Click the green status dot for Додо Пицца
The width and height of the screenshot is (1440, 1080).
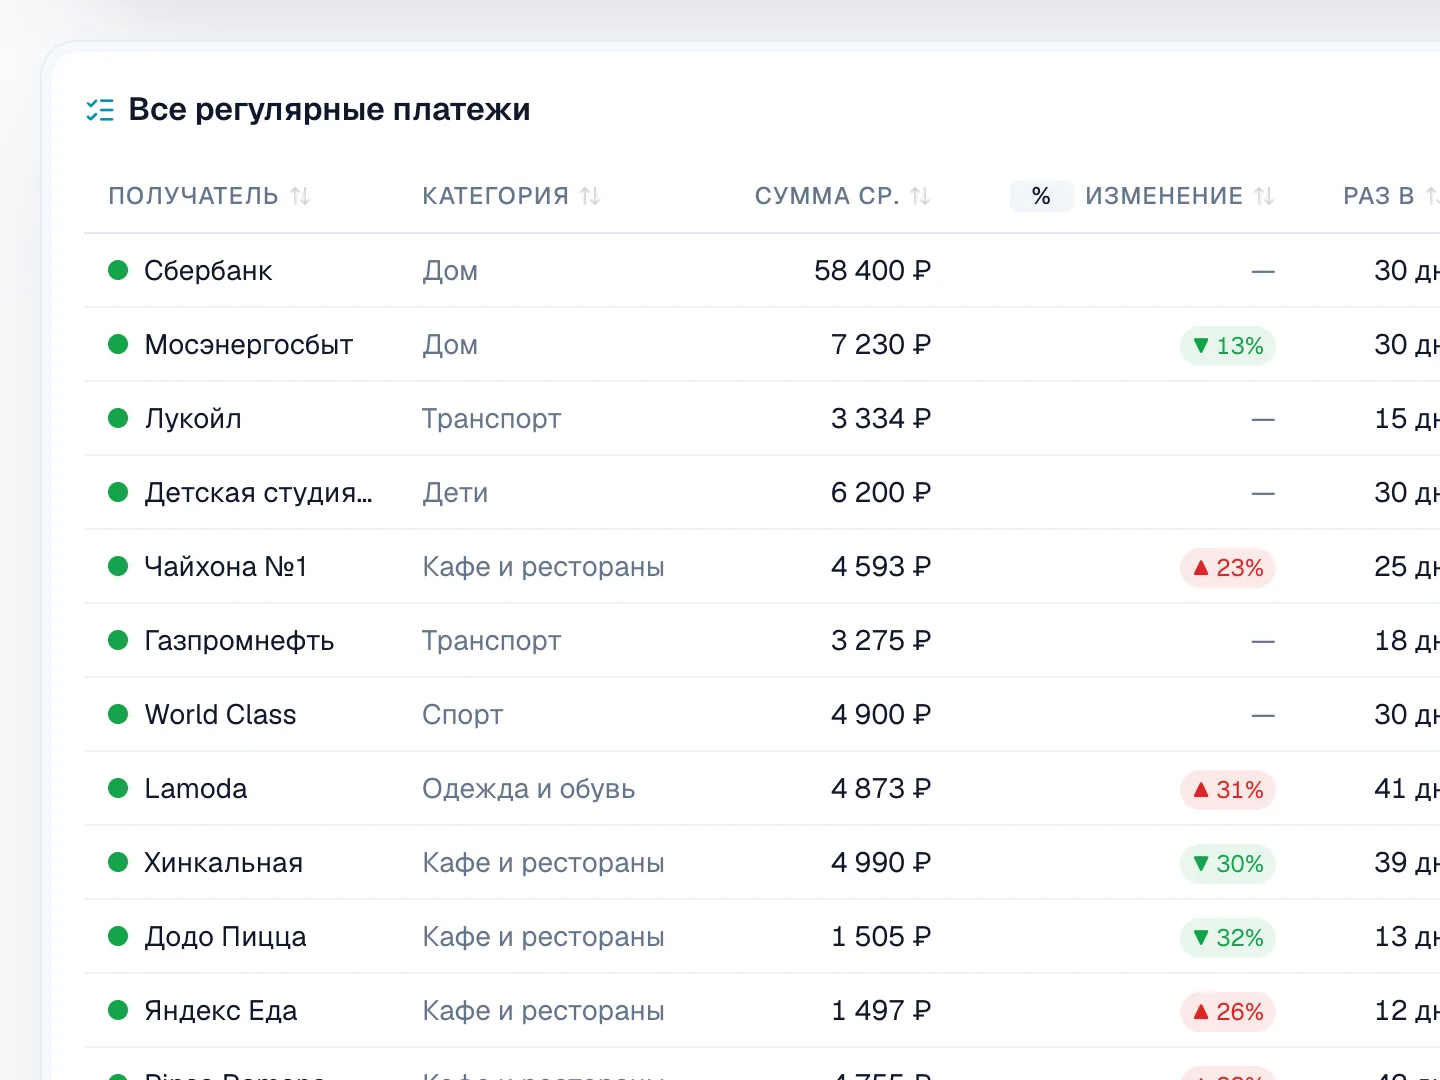click(118, 936)
